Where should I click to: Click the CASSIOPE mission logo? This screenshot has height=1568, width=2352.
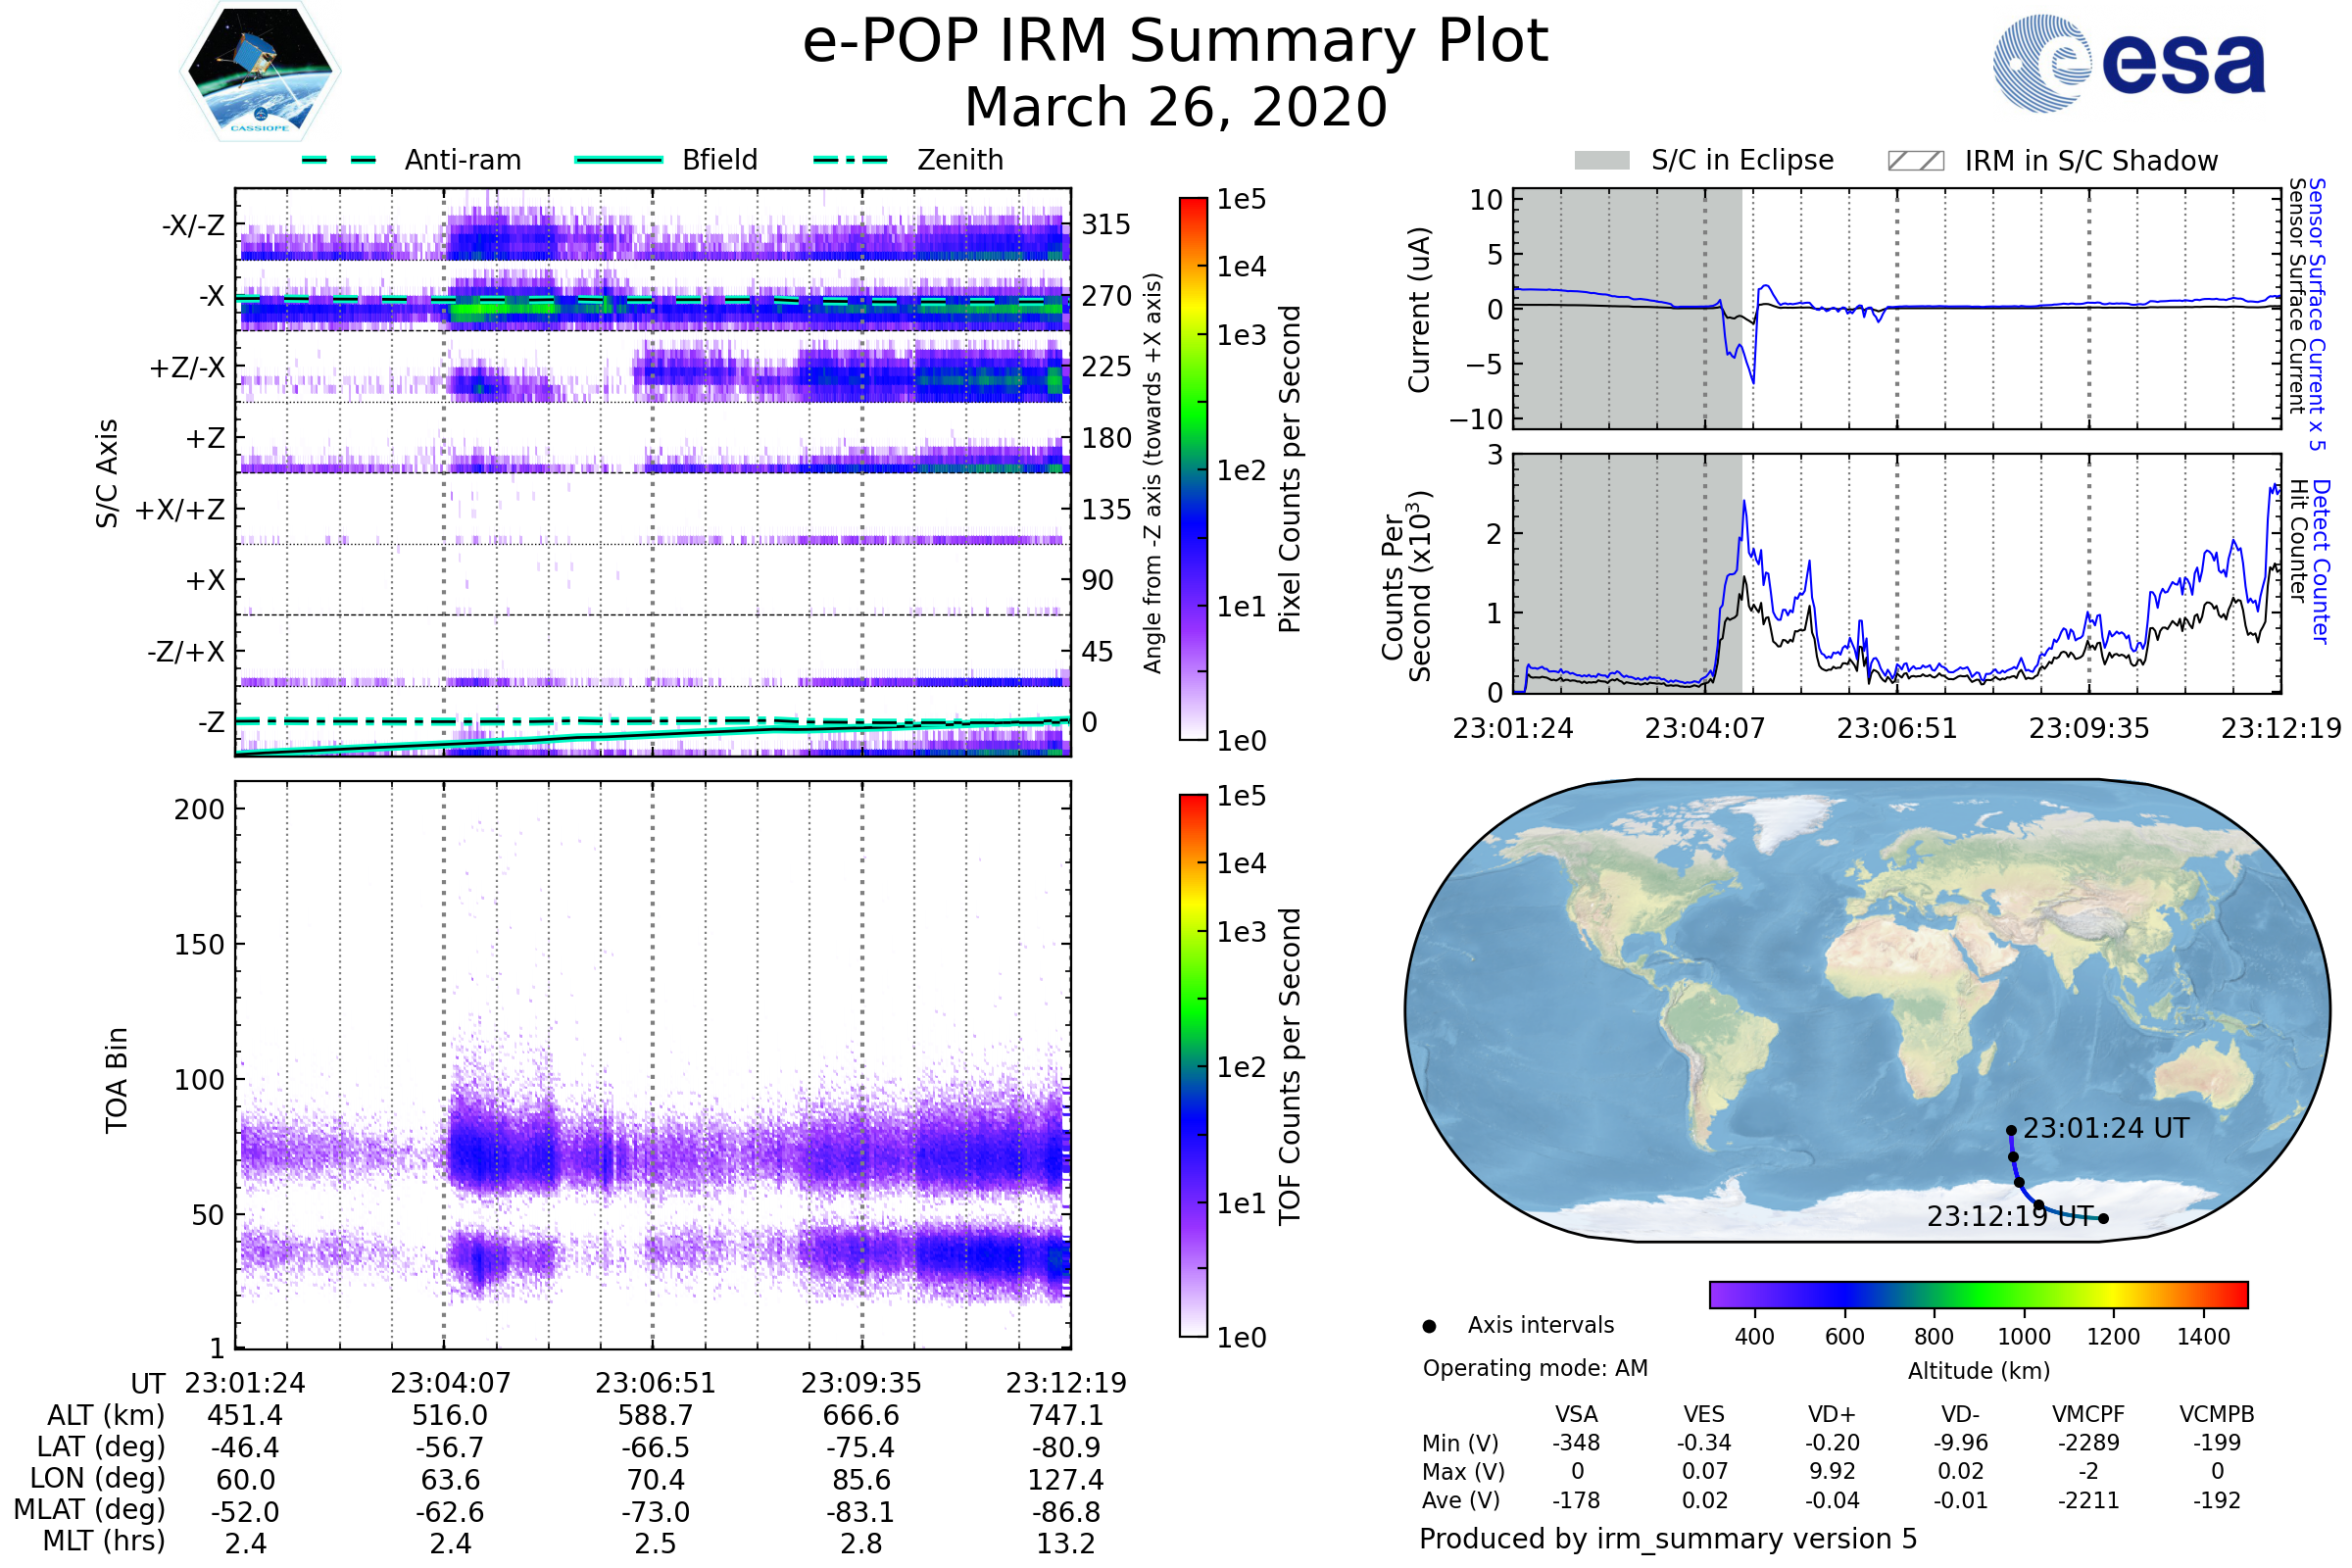260,72
